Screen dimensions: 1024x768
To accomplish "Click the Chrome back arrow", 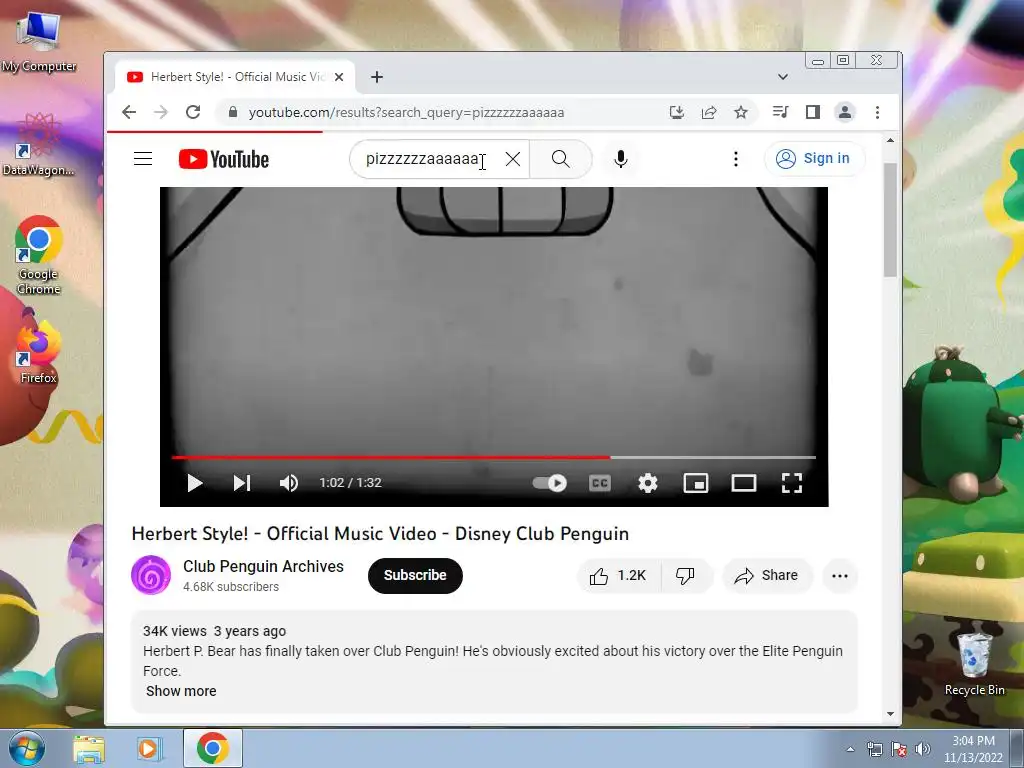I will pyautogui.click(x=129, y=112).
